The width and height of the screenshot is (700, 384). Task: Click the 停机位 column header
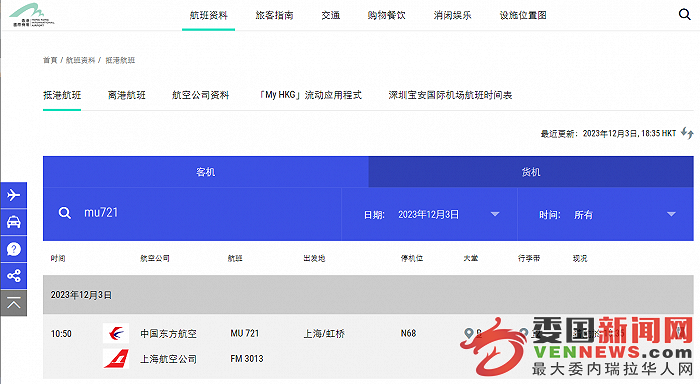(x=412, y=258)
